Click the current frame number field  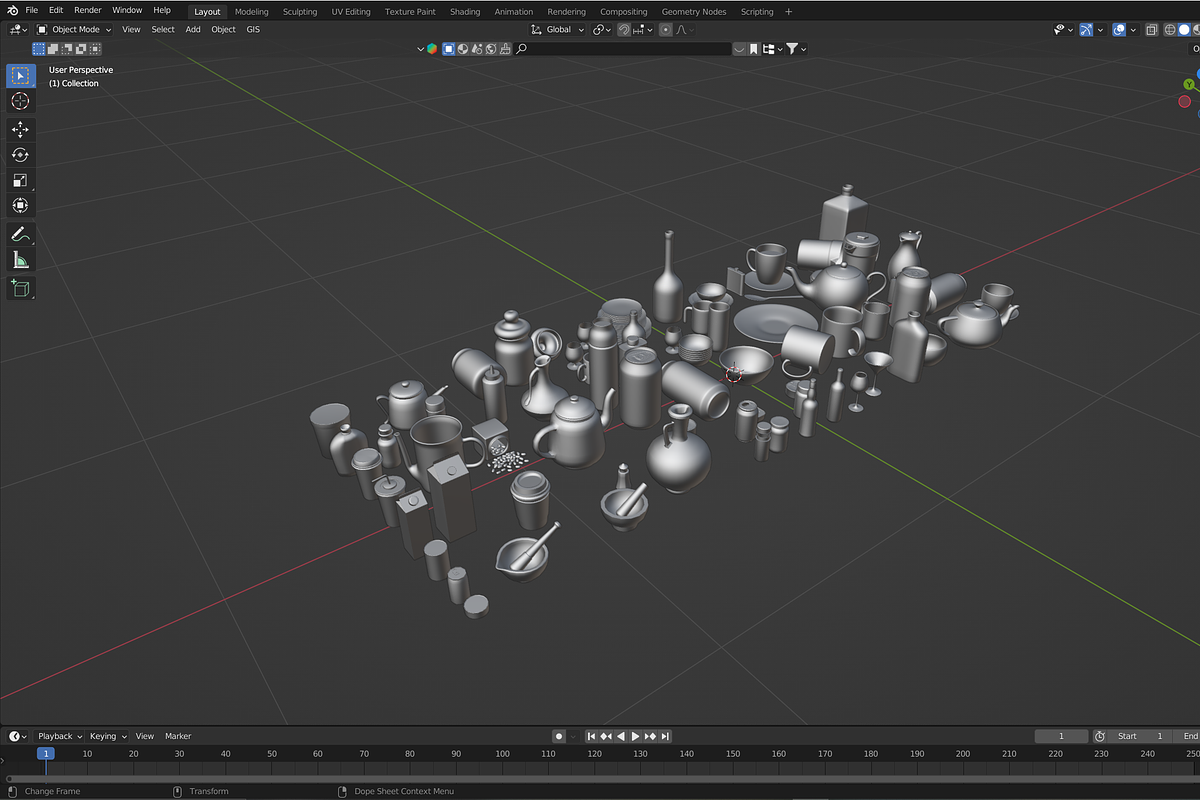1061,736
